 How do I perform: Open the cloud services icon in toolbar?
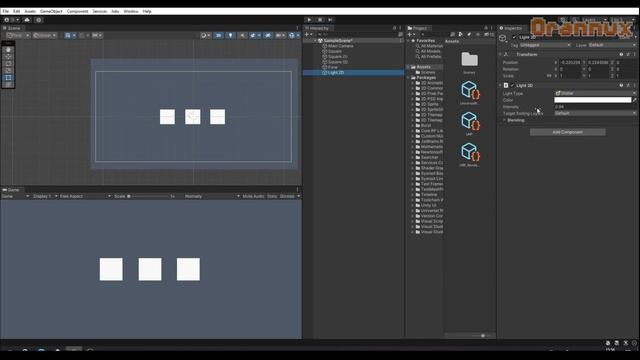click(27, 20)
